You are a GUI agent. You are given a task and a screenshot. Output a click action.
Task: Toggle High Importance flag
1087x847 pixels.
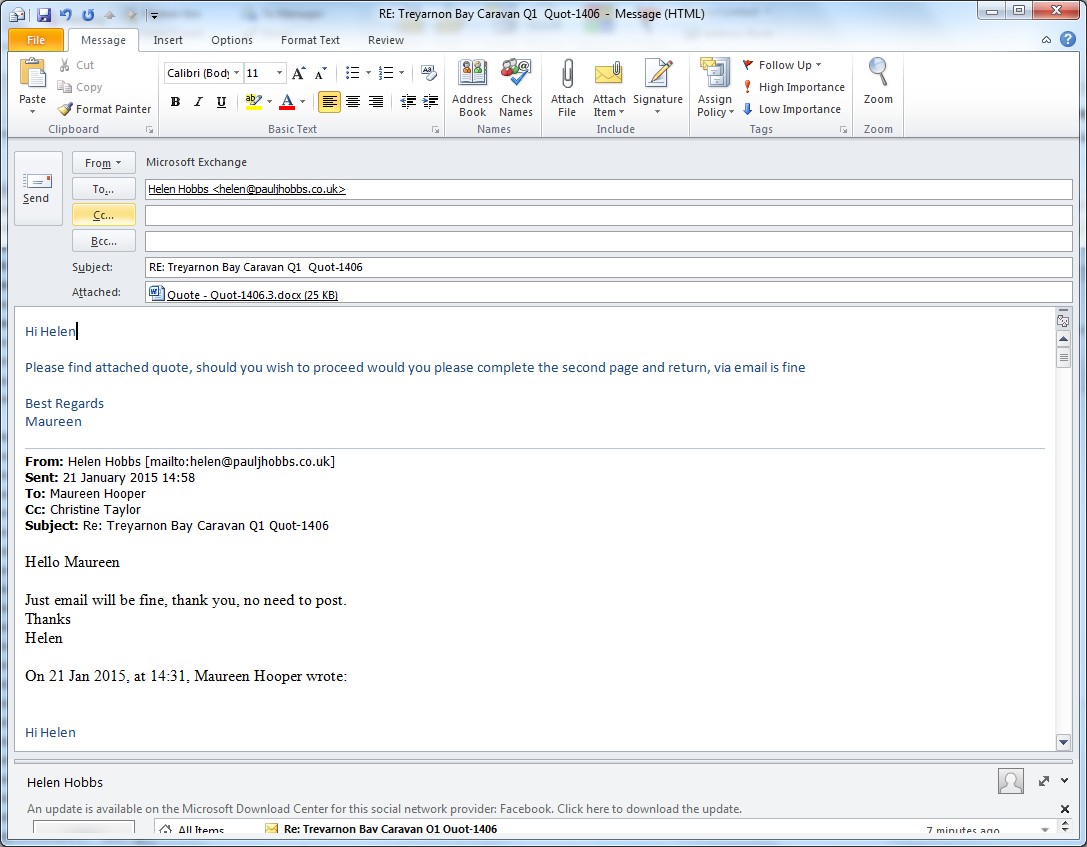click(x=794, y=87)
